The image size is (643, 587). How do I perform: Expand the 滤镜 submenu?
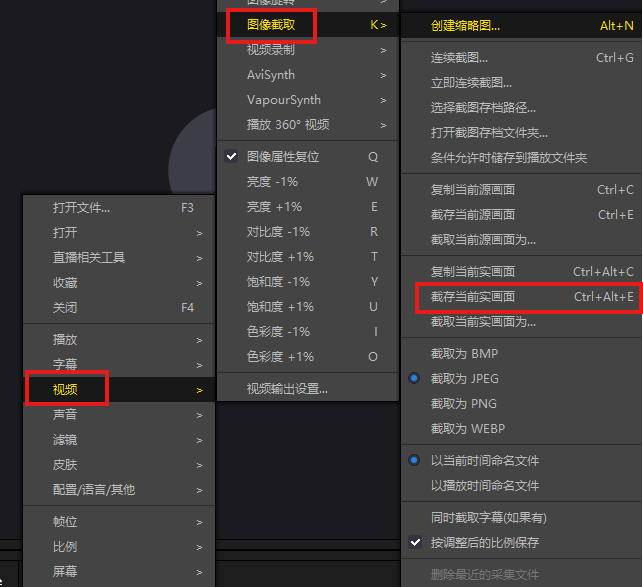pyautogui.click(x=119, y=440)
